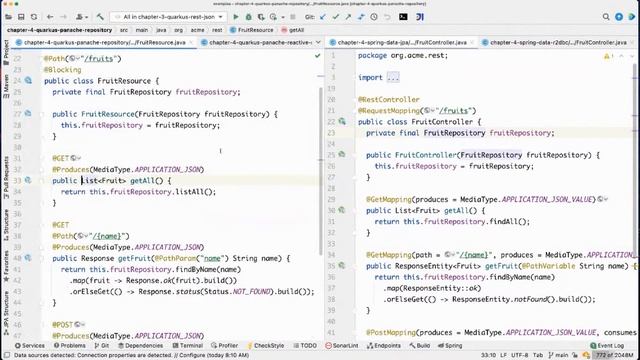Click the warning indicator in the right editor
Viewport: 640px width, 360px height.
tap(608, 56)
